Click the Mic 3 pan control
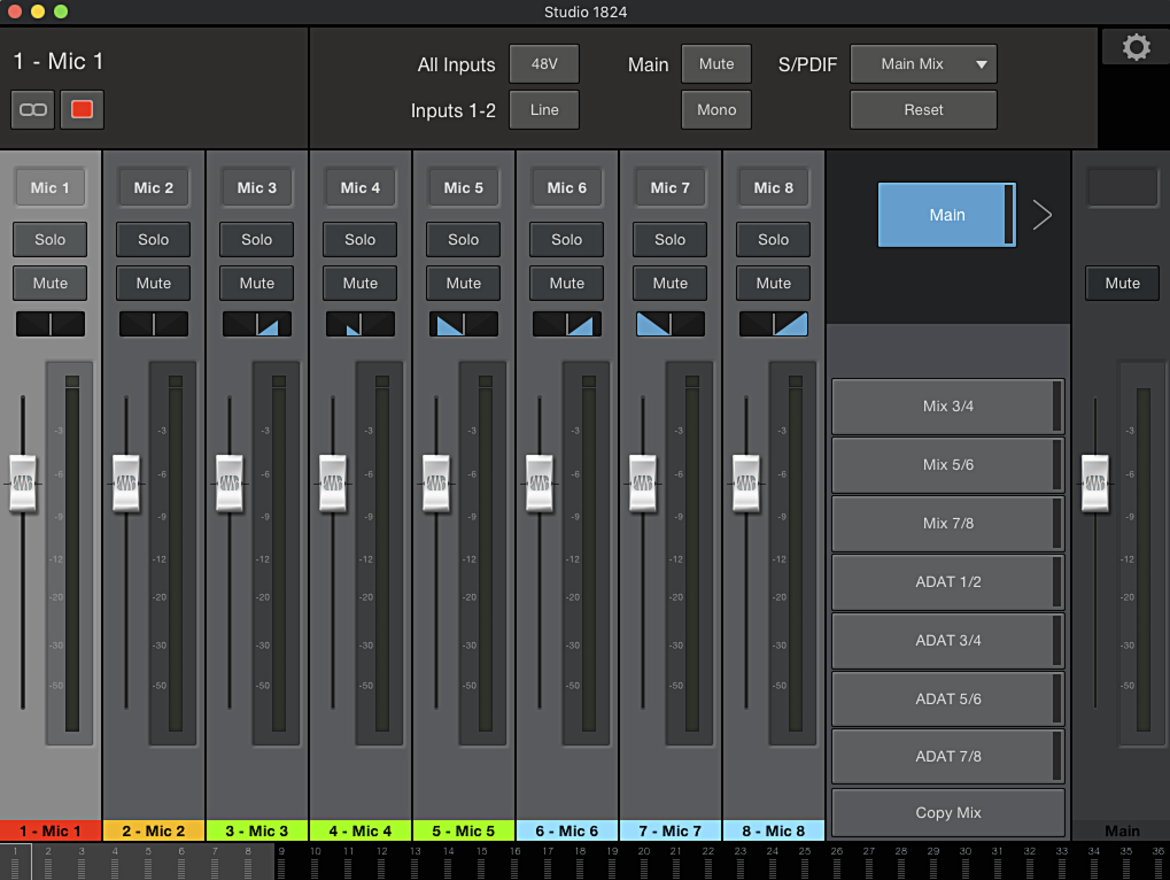Image resolution: width=1170 pixels, height=880 pixels. [x=257, y=324]
